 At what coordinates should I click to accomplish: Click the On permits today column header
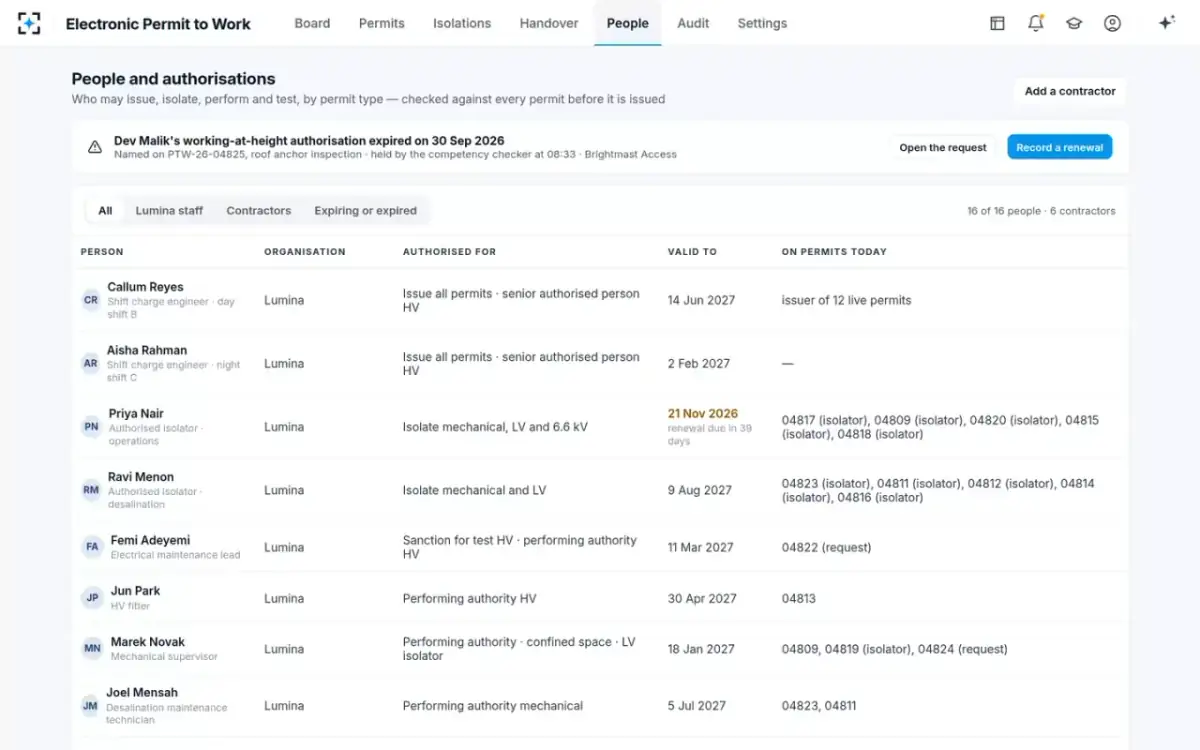click(x=834, y=252)
